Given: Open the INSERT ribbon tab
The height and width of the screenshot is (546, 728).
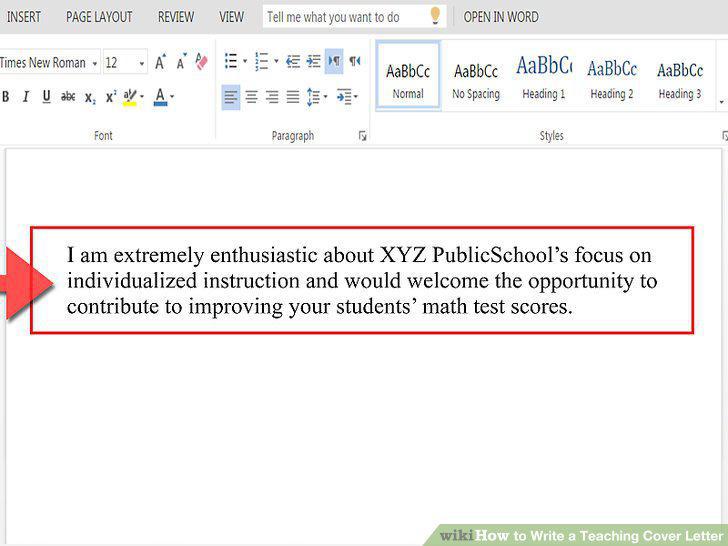Looking at the screenshot, I should (24, 17).
